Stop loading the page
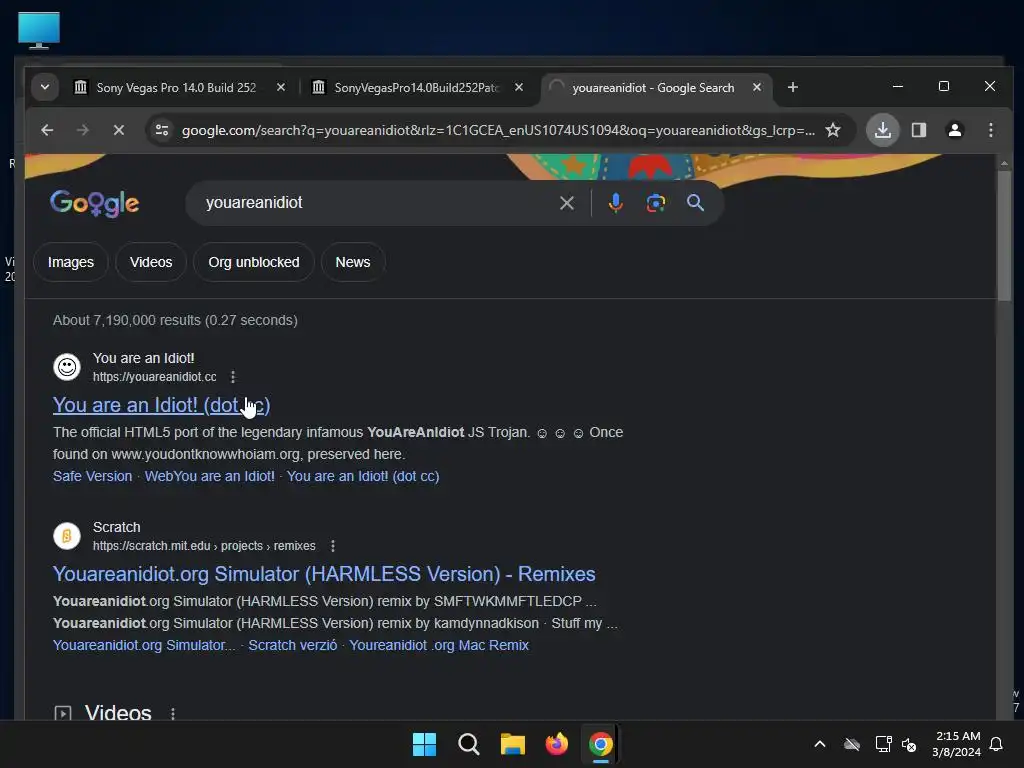 click(x=118, y=130)
